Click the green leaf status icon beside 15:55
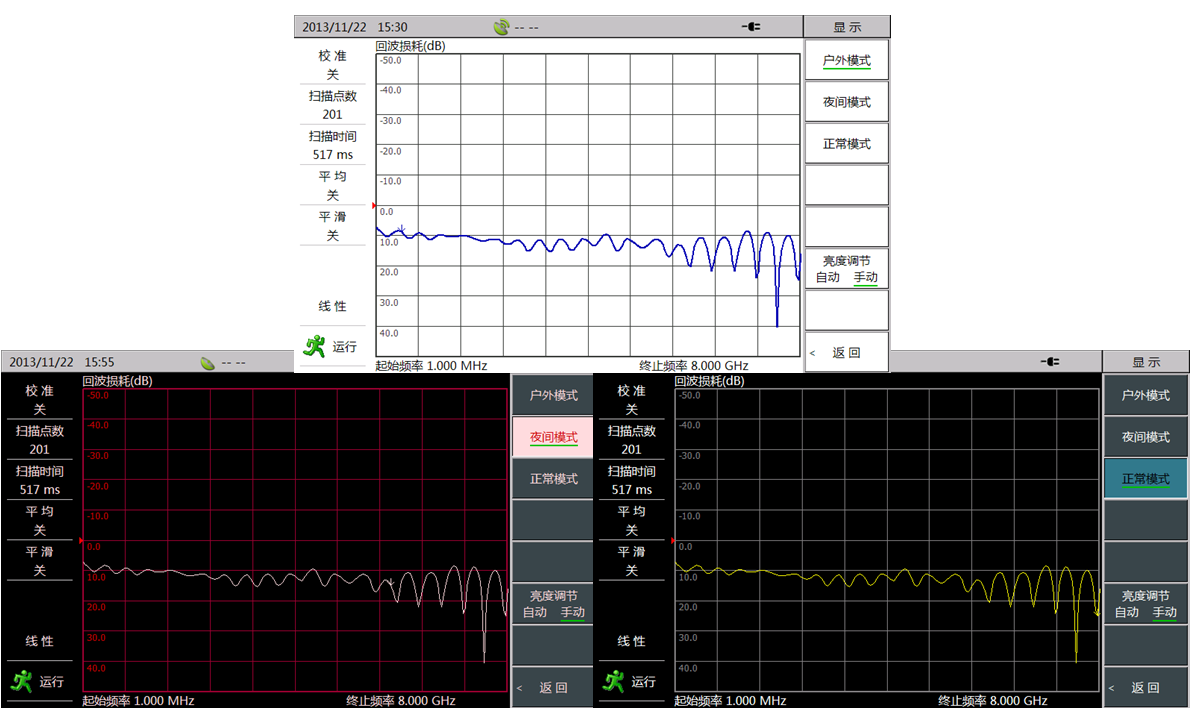The image size is (1191, 710). pyautogui.click(x=208, y=362)
